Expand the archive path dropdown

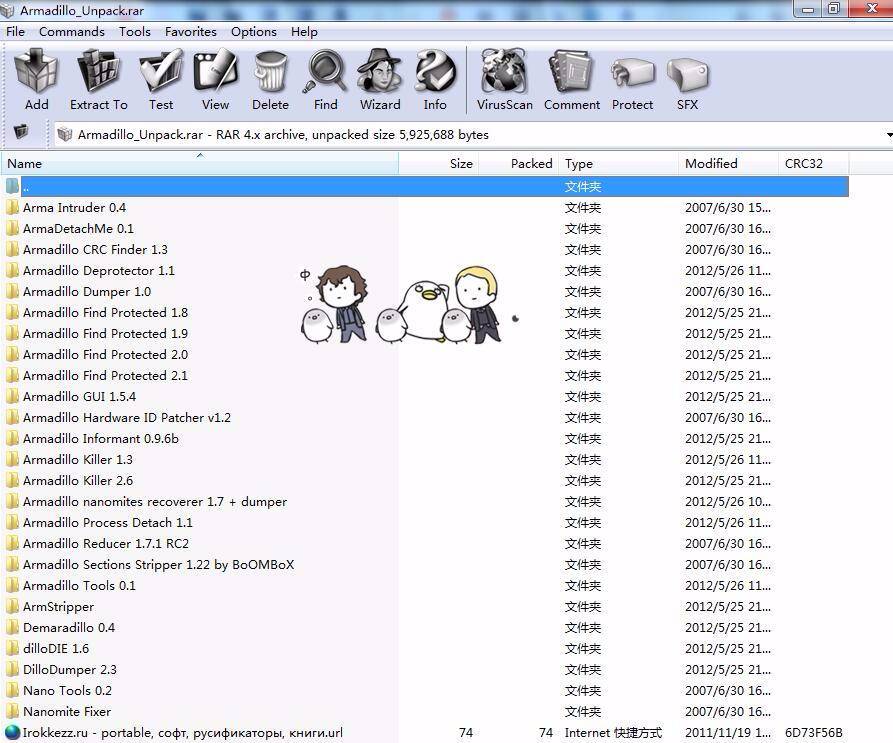click(888, 135)
